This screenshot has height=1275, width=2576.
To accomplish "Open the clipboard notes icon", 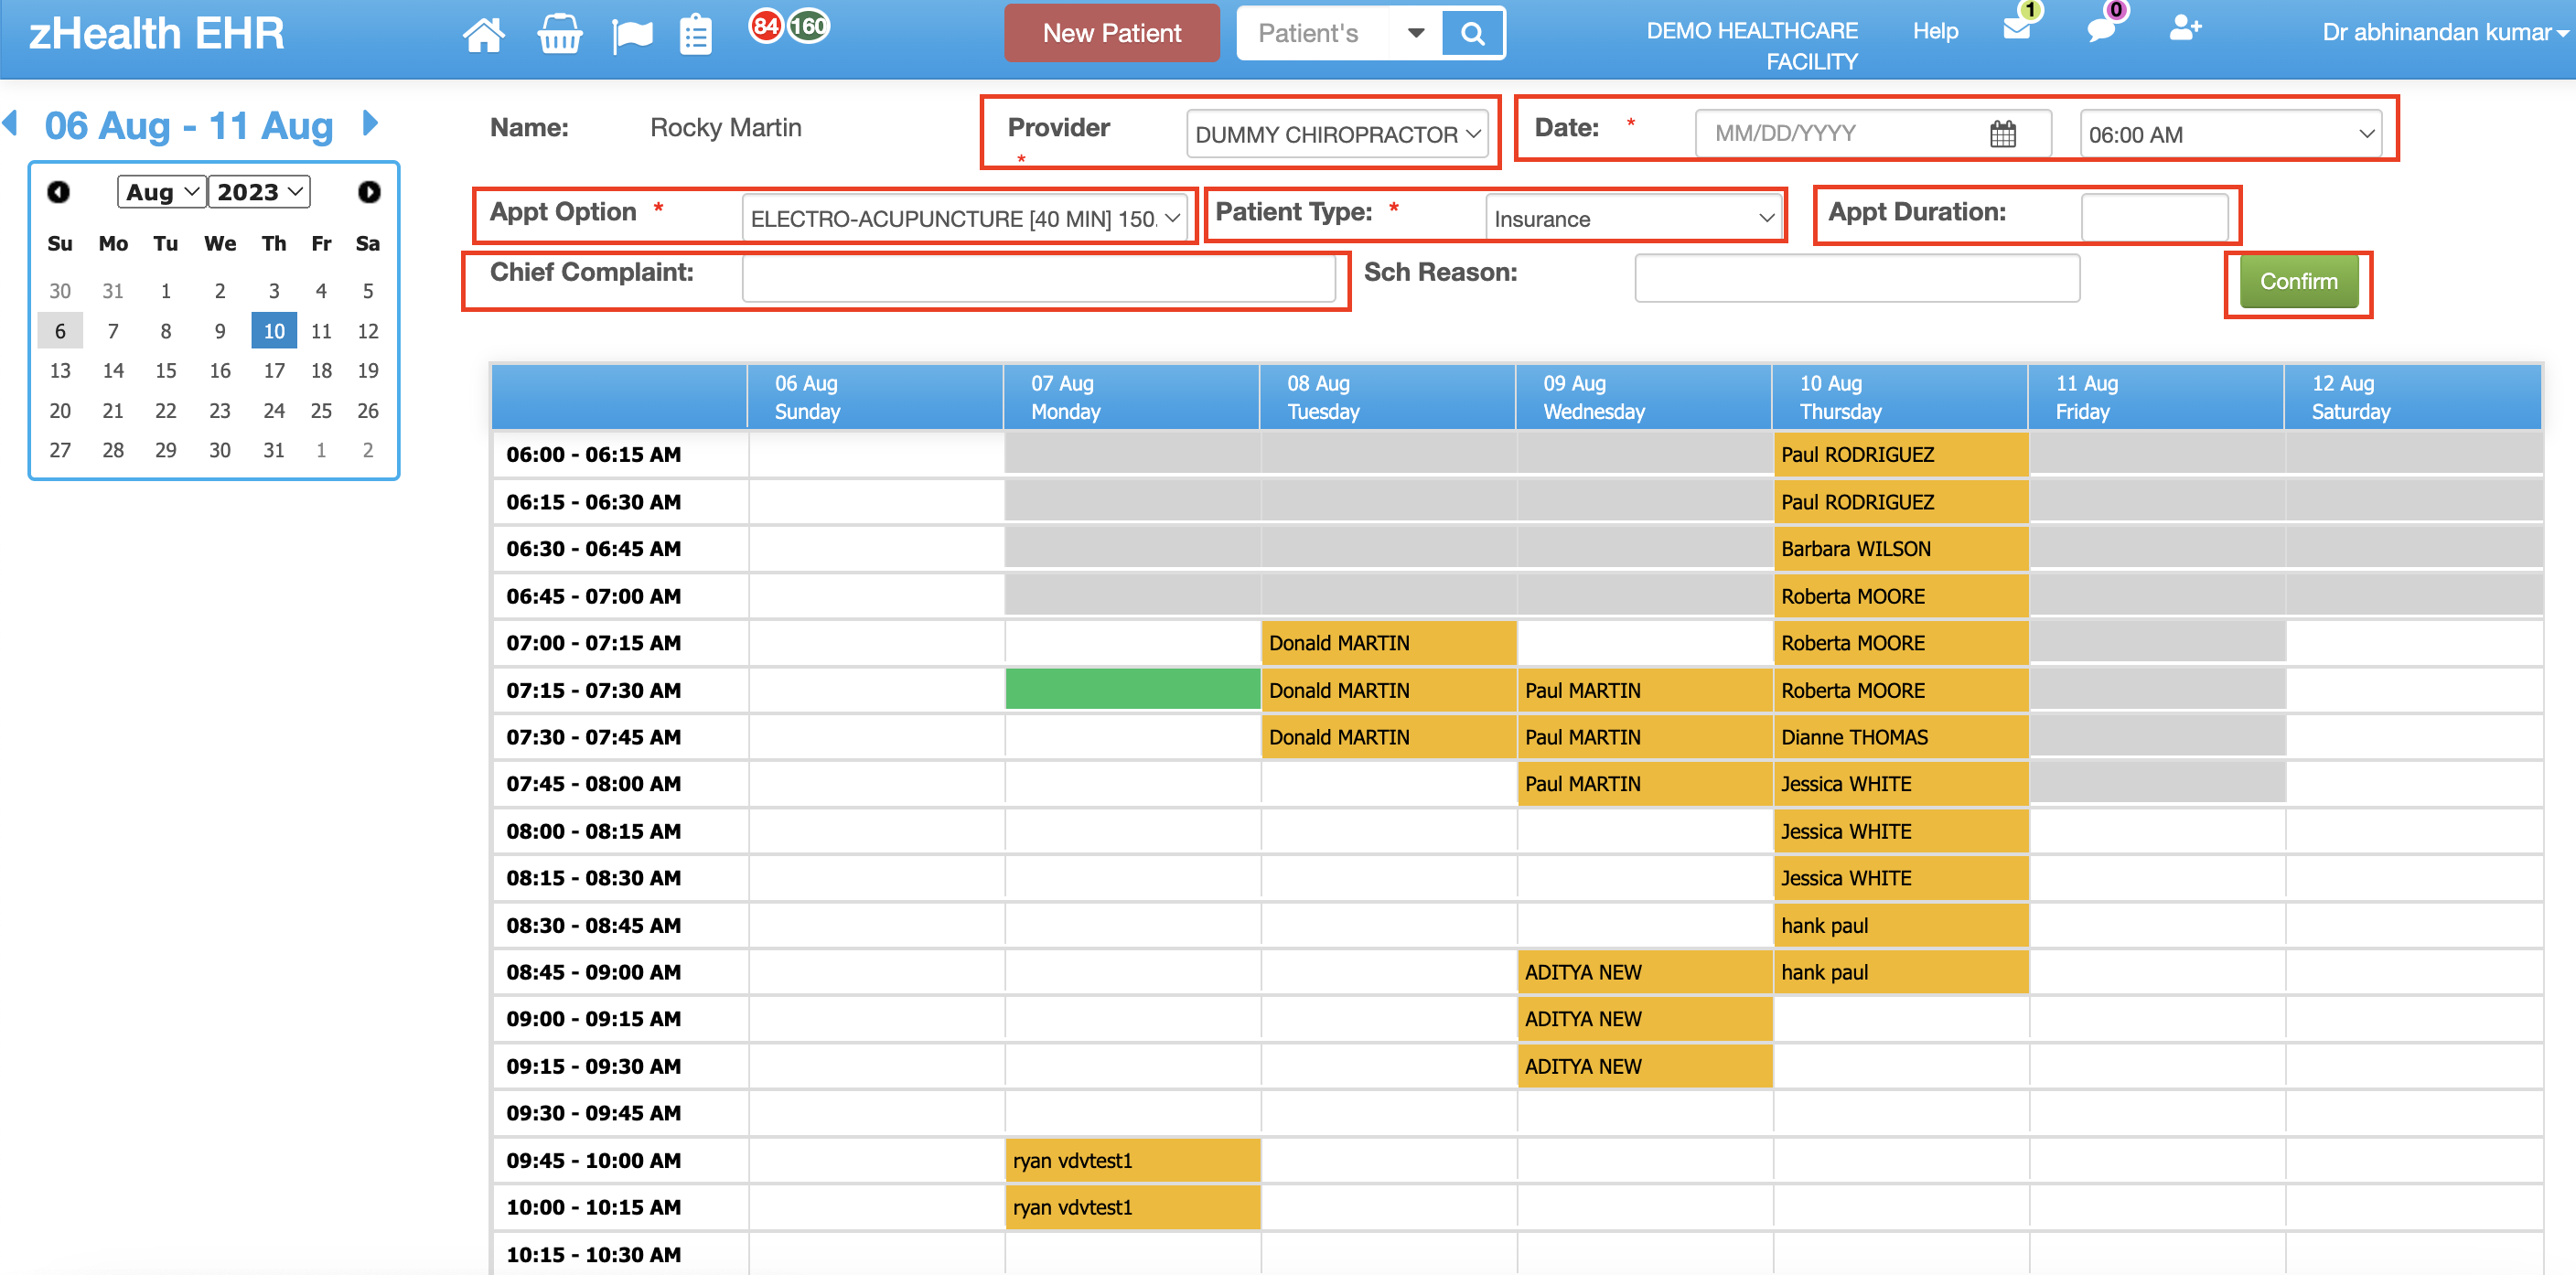I will (x=695, y=35).
